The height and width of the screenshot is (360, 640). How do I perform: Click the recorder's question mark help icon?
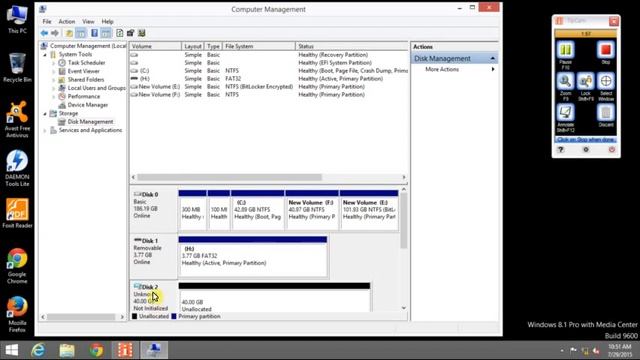(x=561, y=150)
